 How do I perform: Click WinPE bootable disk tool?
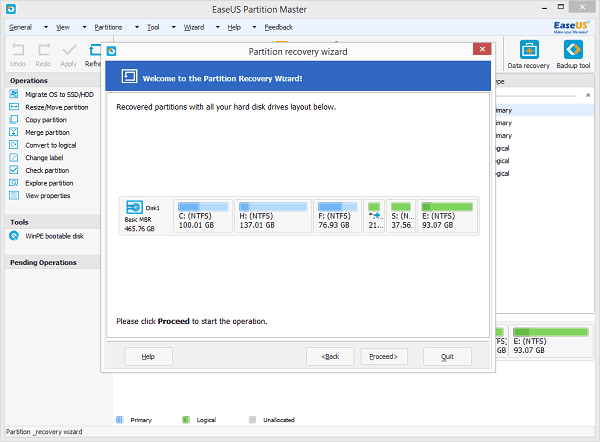(54, 236)
